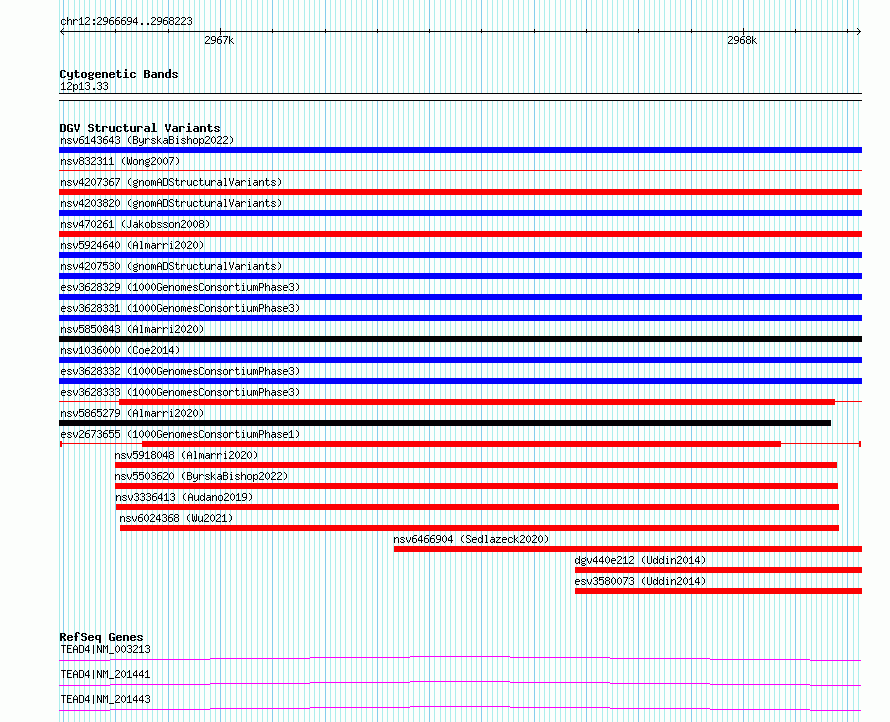Viewport: 890px width, 722px height.
Task: Click the red bar under dgv440e212
Action: click(719, 570)
